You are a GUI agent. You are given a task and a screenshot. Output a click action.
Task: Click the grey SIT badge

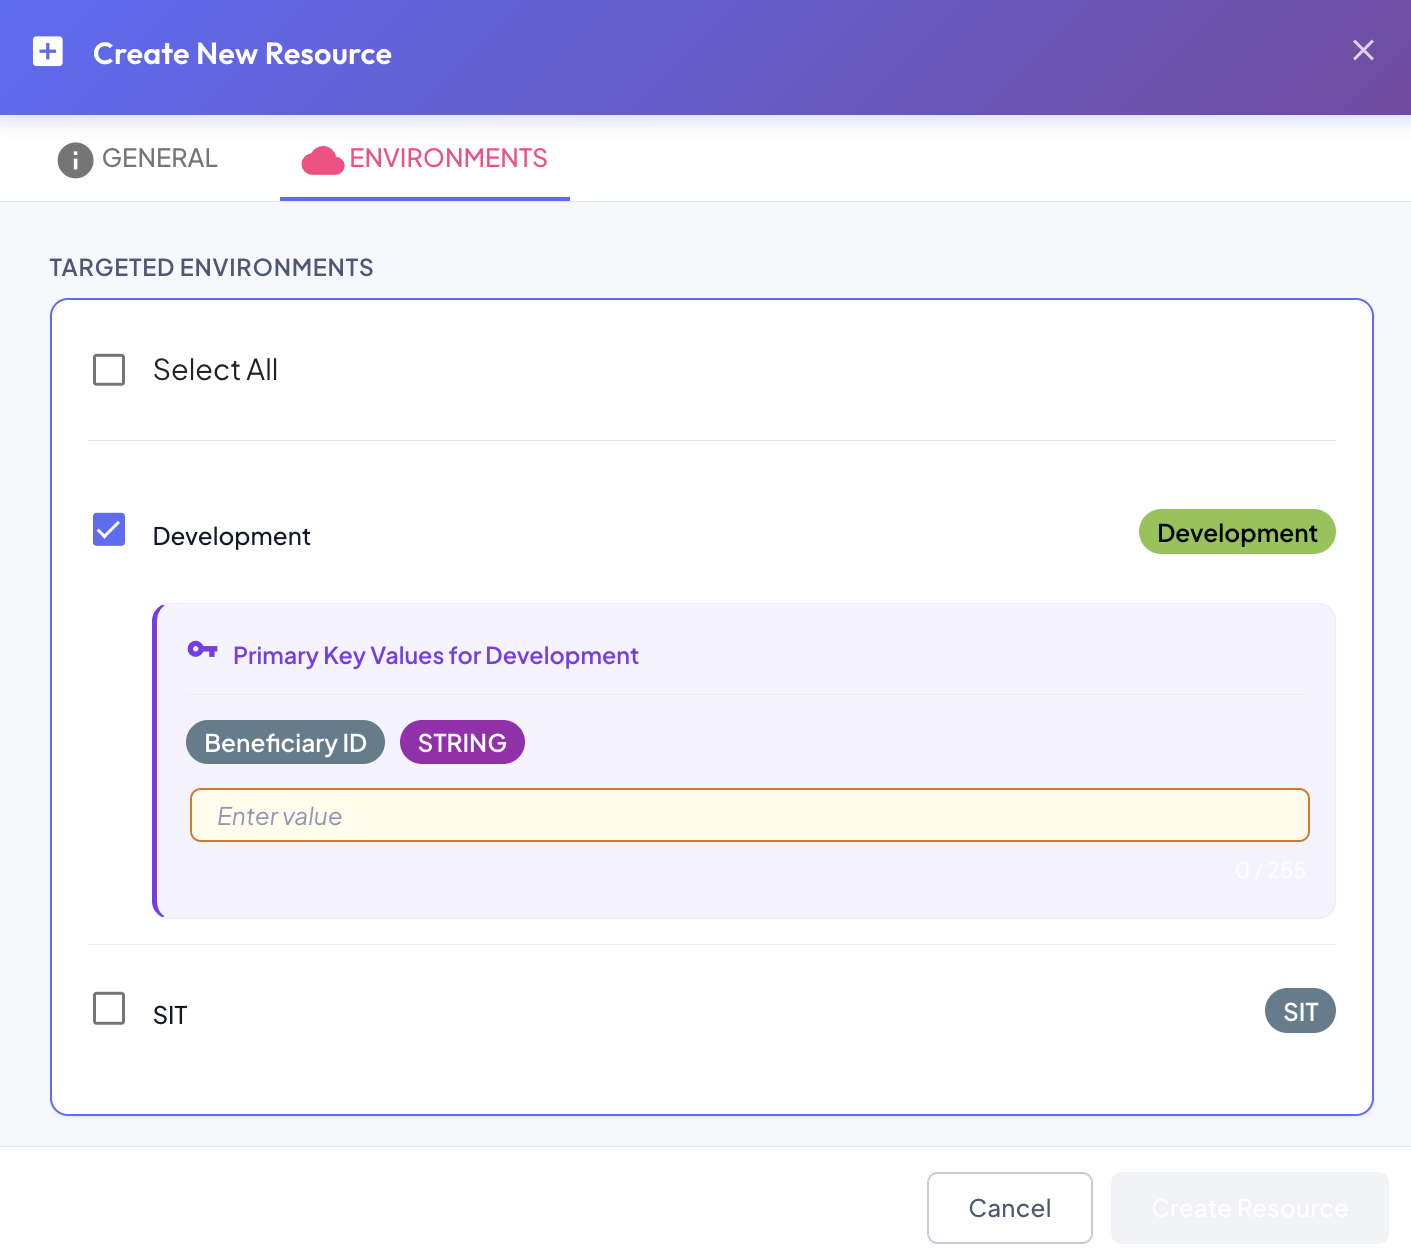click(1300, 1011)
